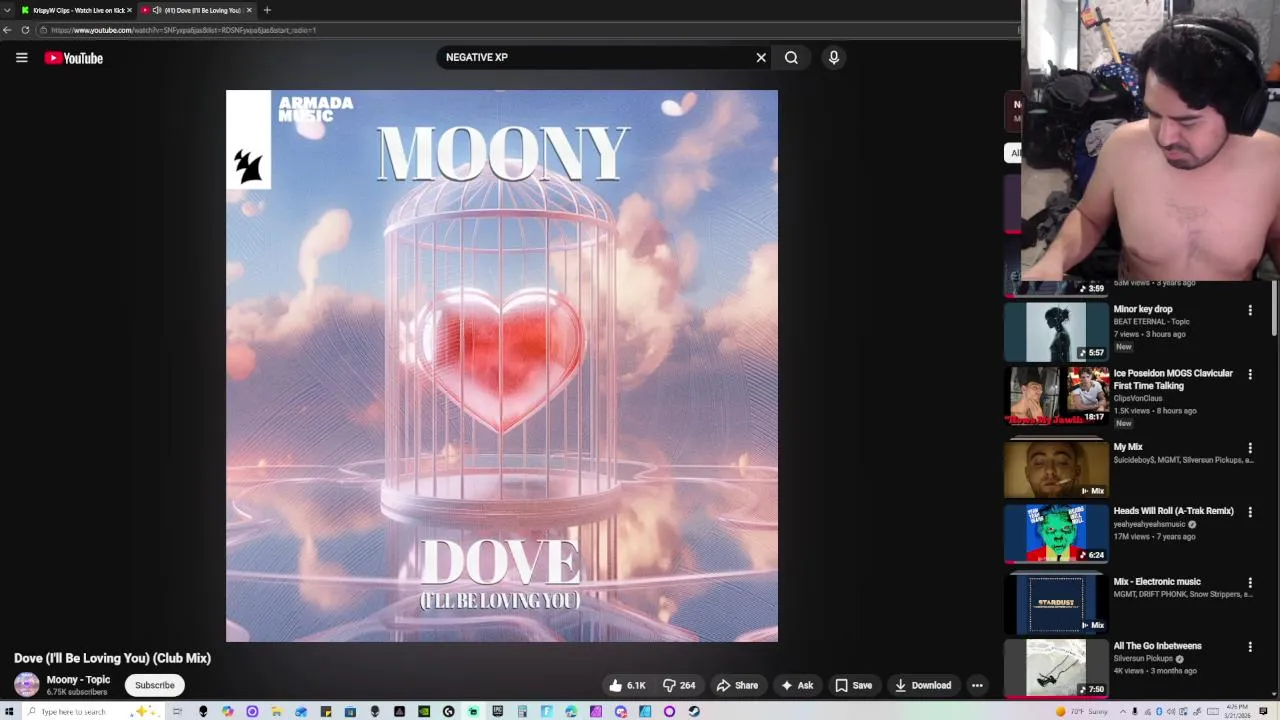Open Mix - Electronic music title
The image size is (1280, 720).
point(1157,582)
